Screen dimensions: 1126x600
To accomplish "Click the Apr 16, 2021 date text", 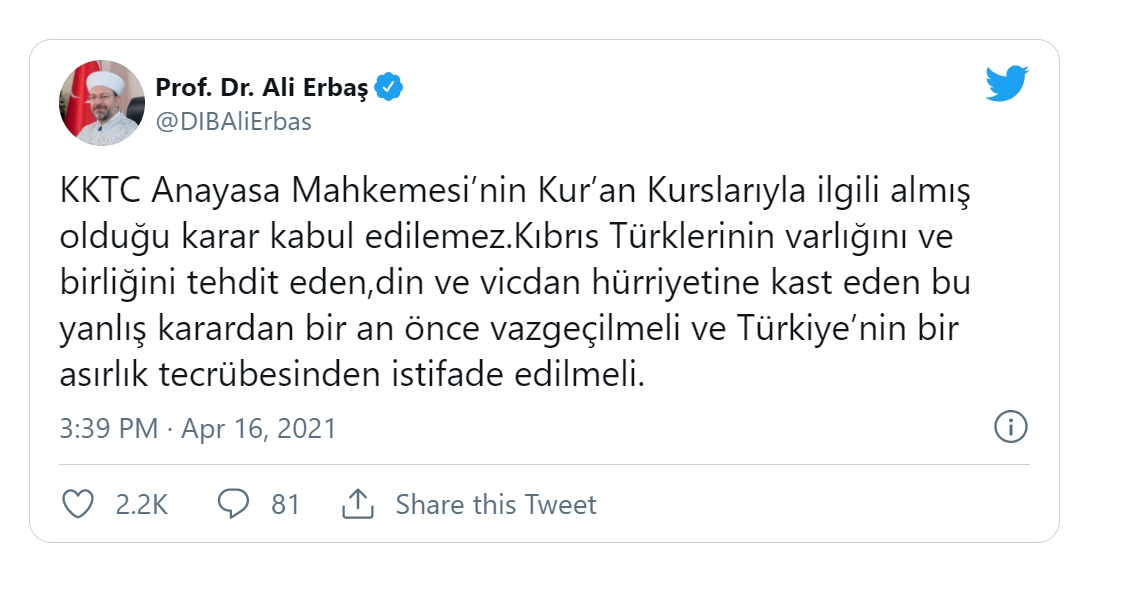I will pyautogui.click(x=257, y=429).
